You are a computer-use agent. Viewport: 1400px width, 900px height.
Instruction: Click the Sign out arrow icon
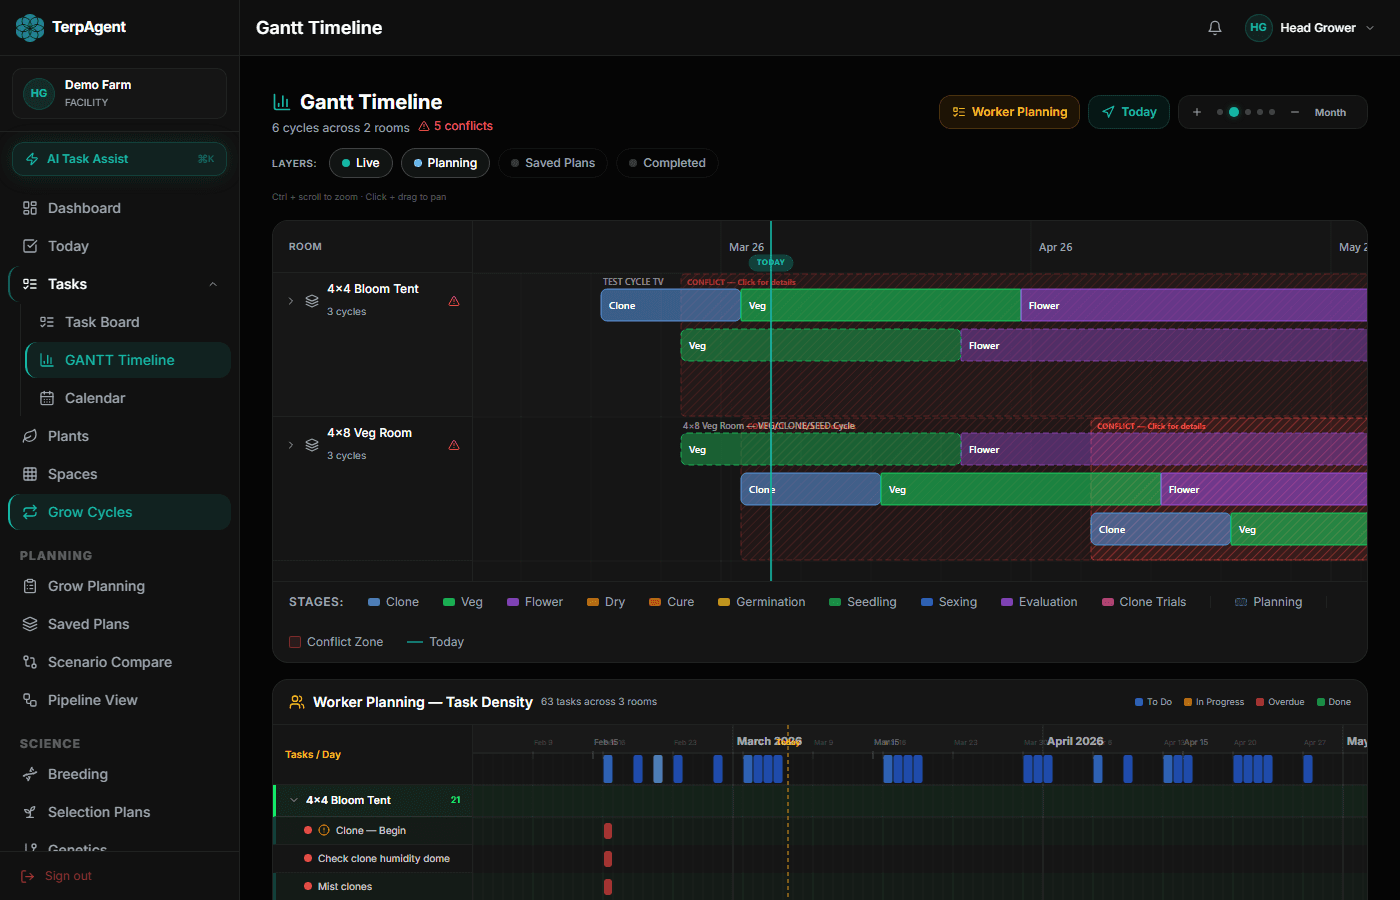coord(28,876)
